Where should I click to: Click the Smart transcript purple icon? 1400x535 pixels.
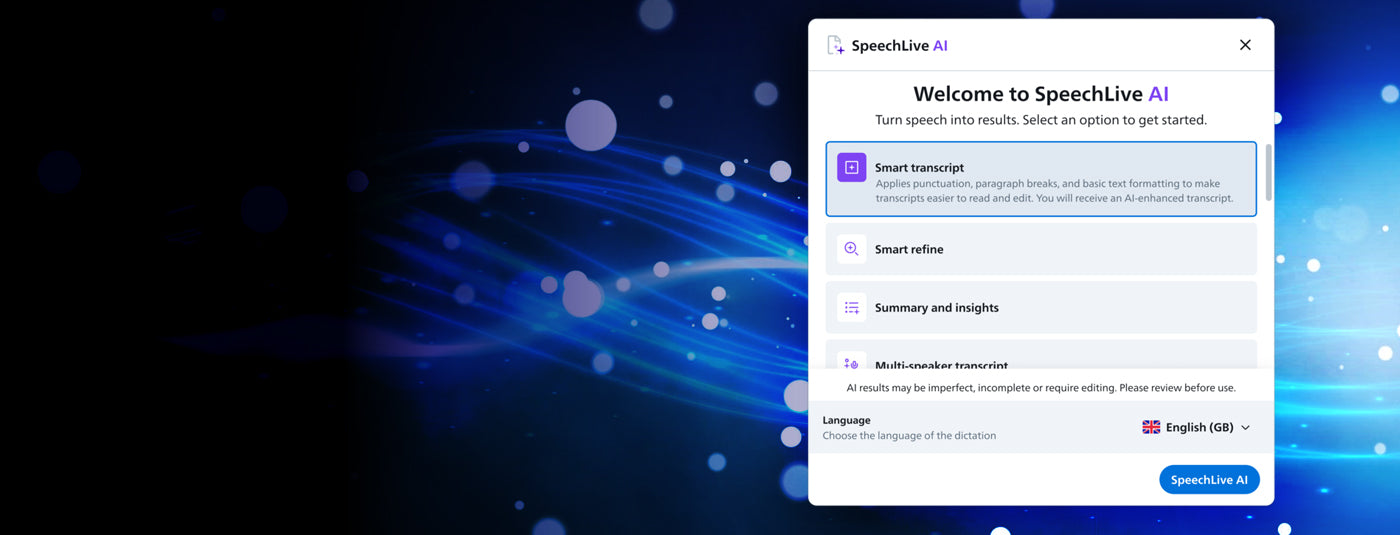point(851,168)
